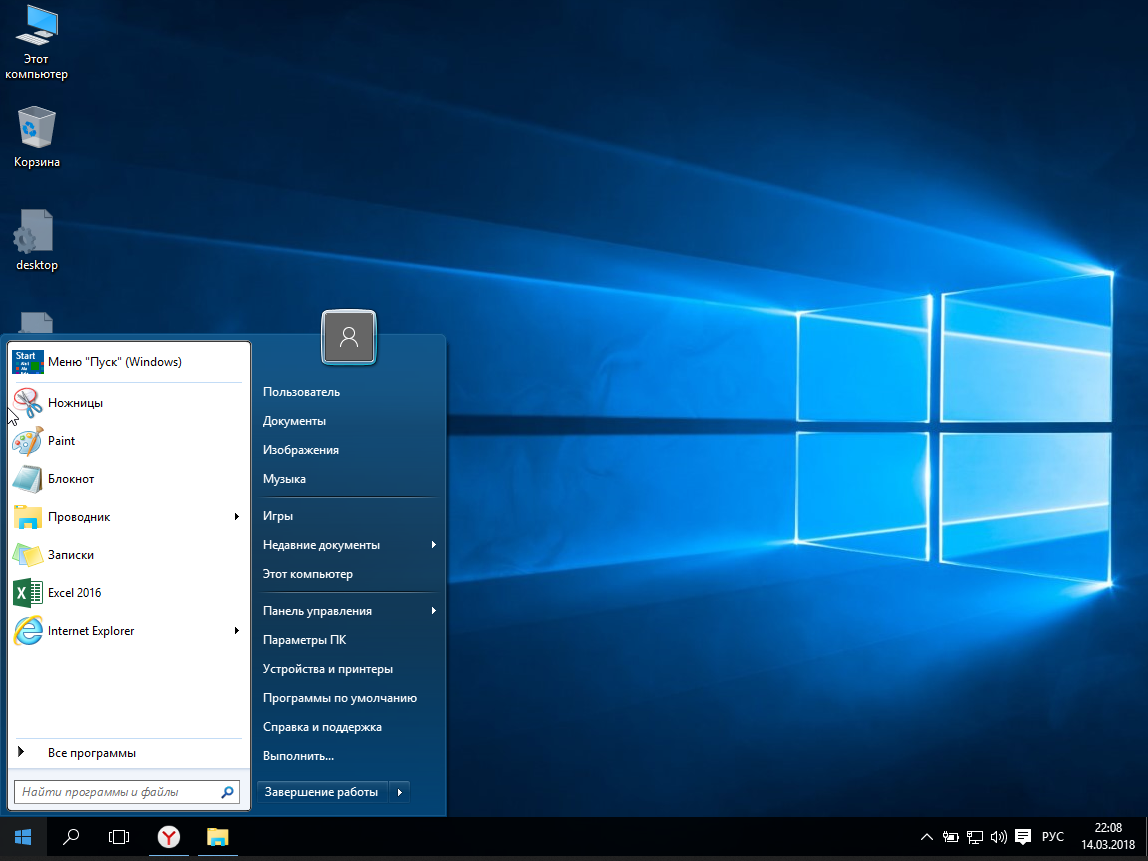Expand the Internet Explorer jump list arrow
This screenshot has width=1148, height=861.
(x=237, y=631)
